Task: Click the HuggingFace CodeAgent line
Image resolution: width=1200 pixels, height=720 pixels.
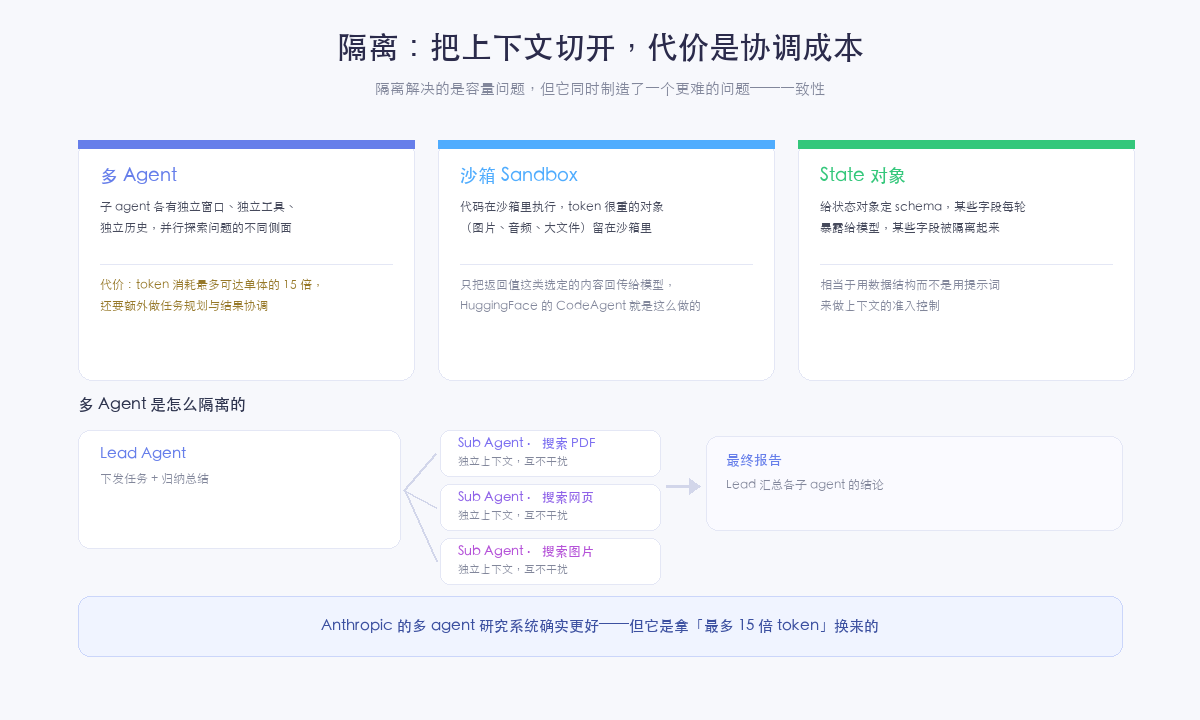Action: (580, 306)
